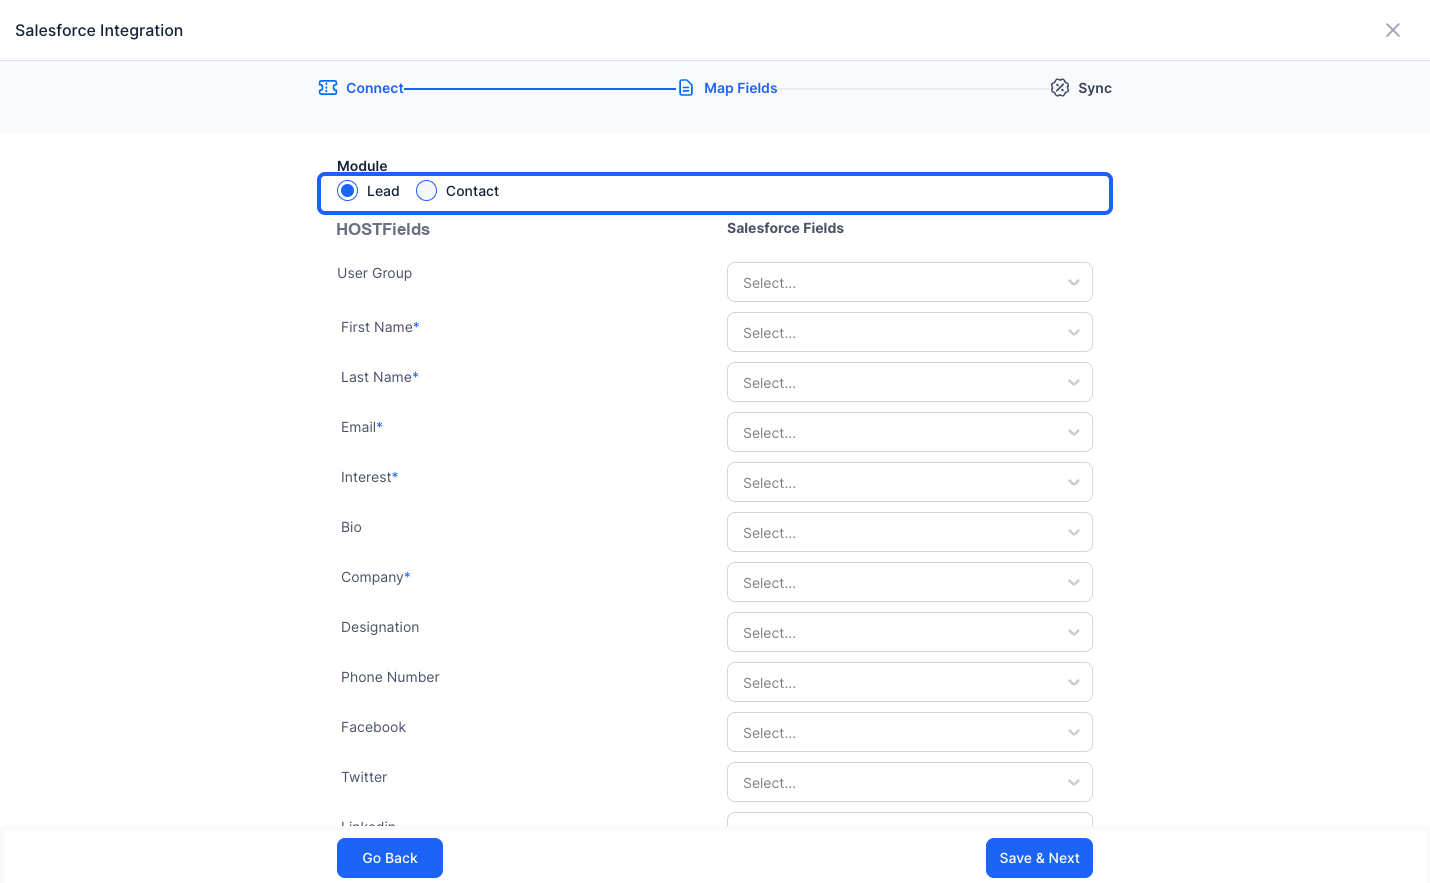Click the Interest dropdown chevron arrow
Screen dimensions: 1430x883
coord(1074,482)
